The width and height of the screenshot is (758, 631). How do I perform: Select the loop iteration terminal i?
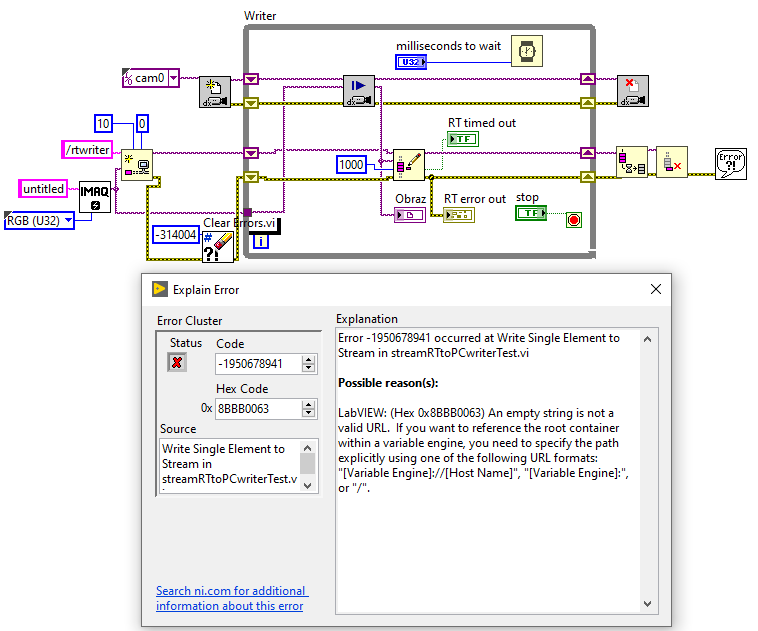click(x=261, y=241)
